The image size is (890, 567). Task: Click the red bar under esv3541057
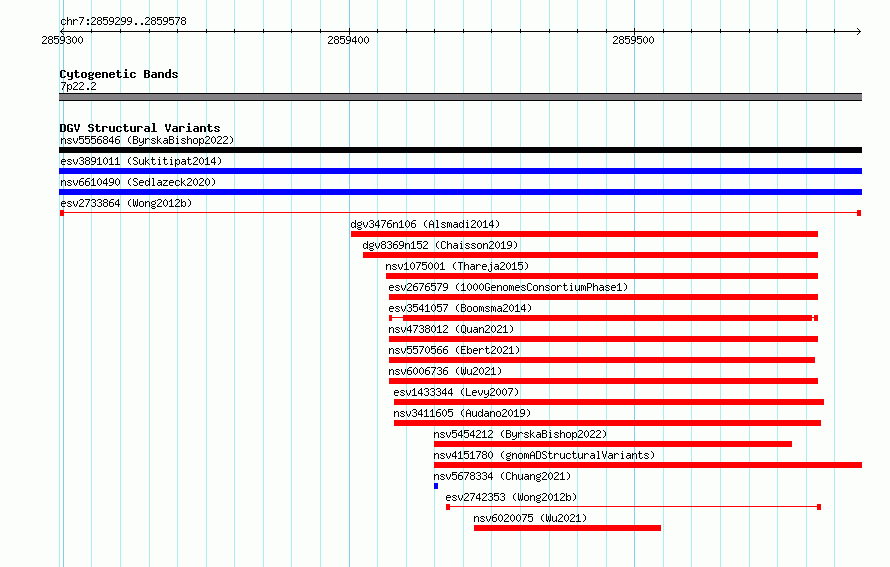[603, 318]
